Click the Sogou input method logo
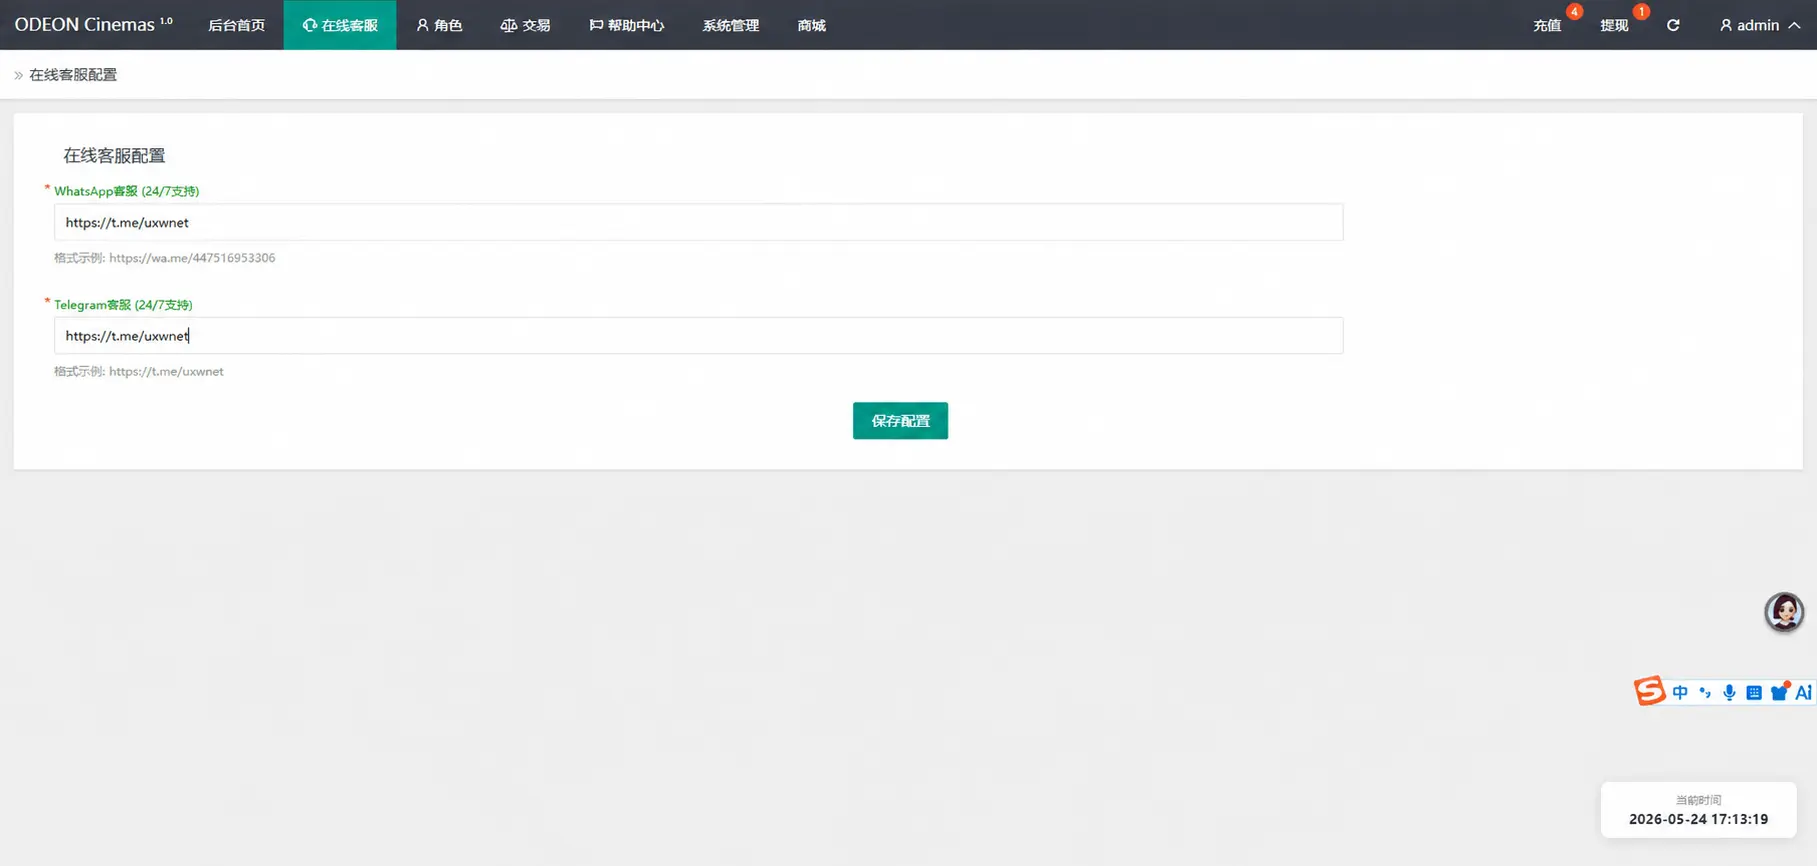This screenshot has height=866, width=1817. (x=1649, y=691)
